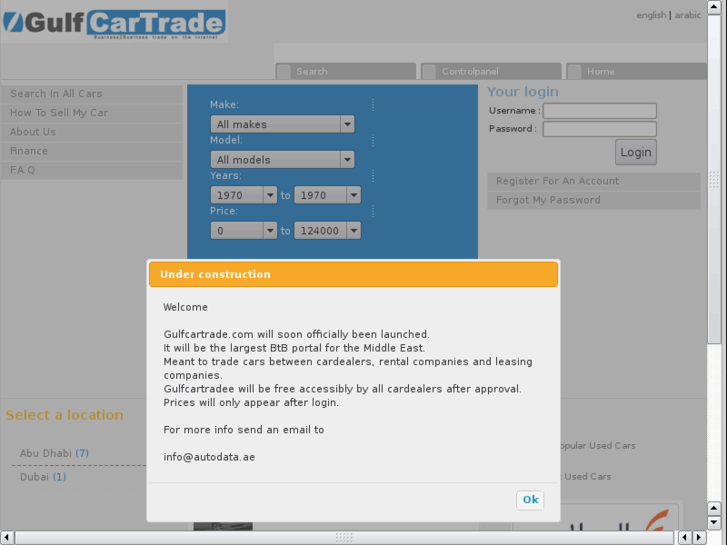Click the Controlpanel tab's square icon
This screenshot has height=545, width=727.
pos(429,72)
